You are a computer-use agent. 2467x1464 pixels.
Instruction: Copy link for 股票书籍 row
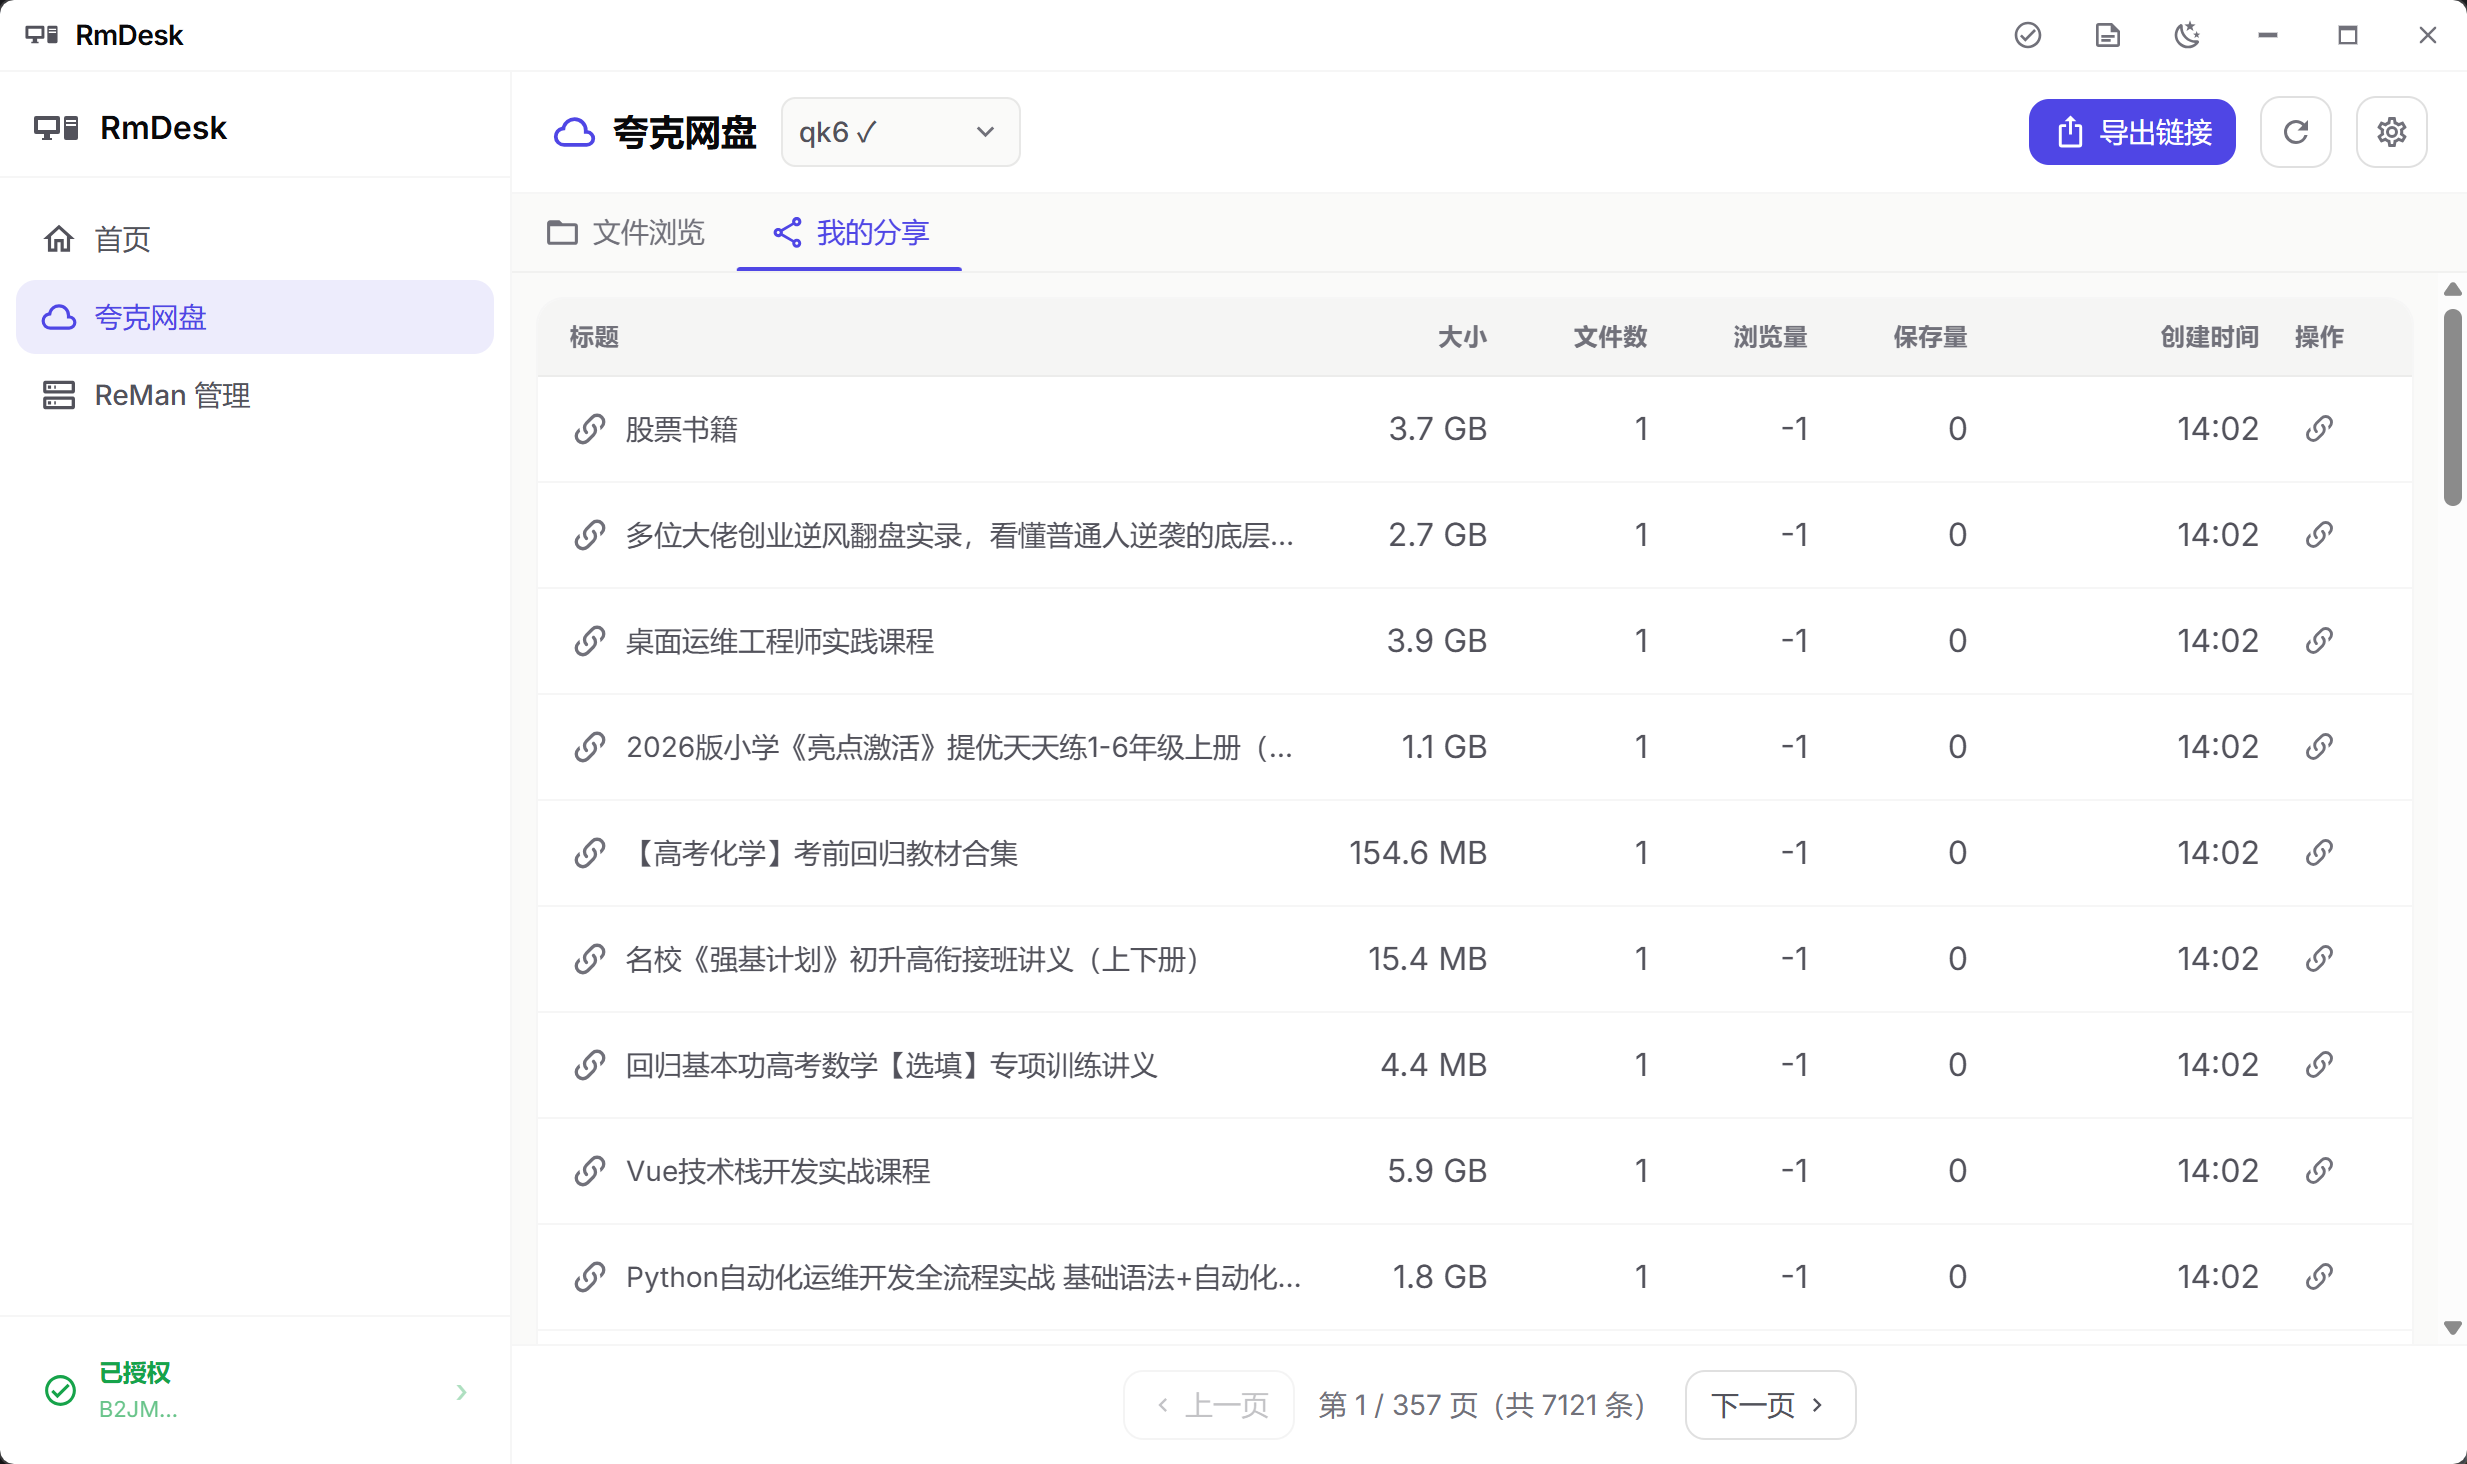(2319, 429)
